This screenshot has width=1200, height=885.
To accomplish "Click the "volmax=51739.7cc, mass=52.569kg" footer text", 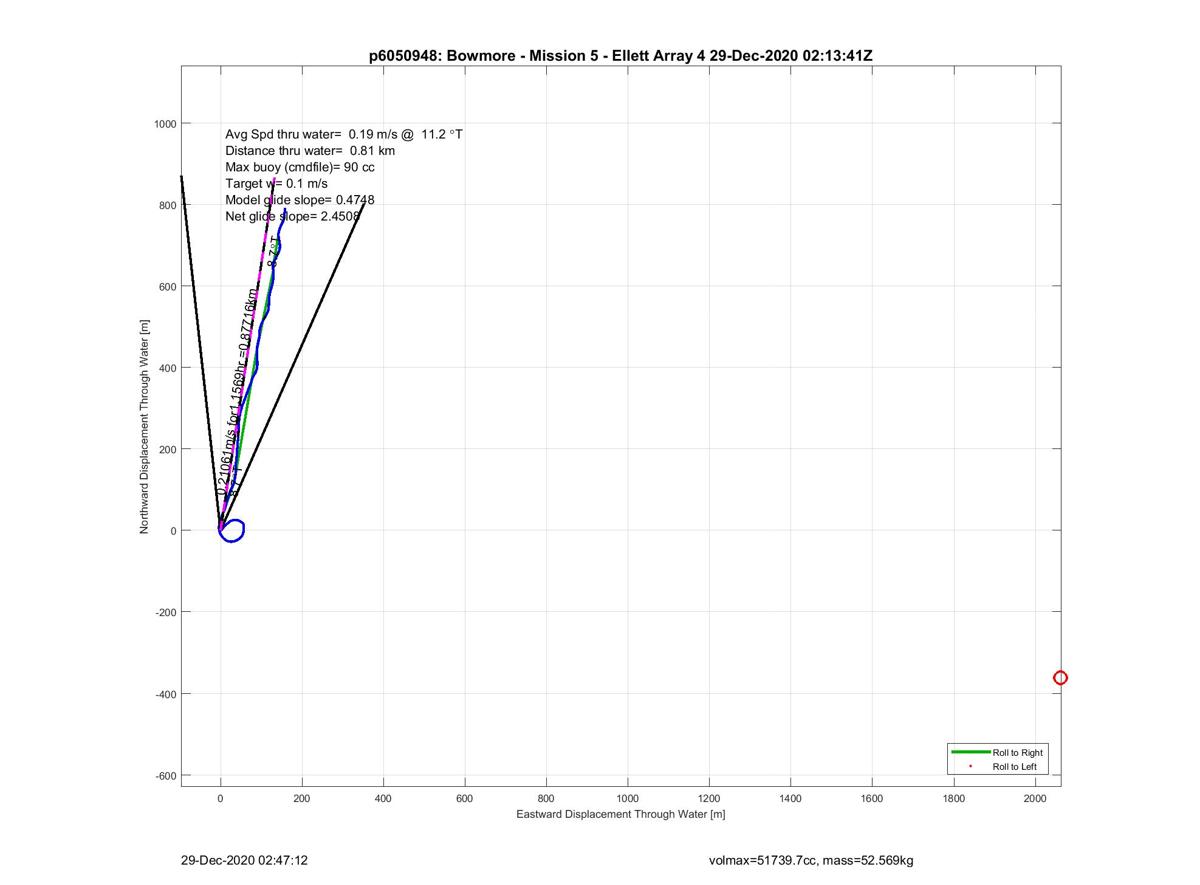I will (811, 860).
